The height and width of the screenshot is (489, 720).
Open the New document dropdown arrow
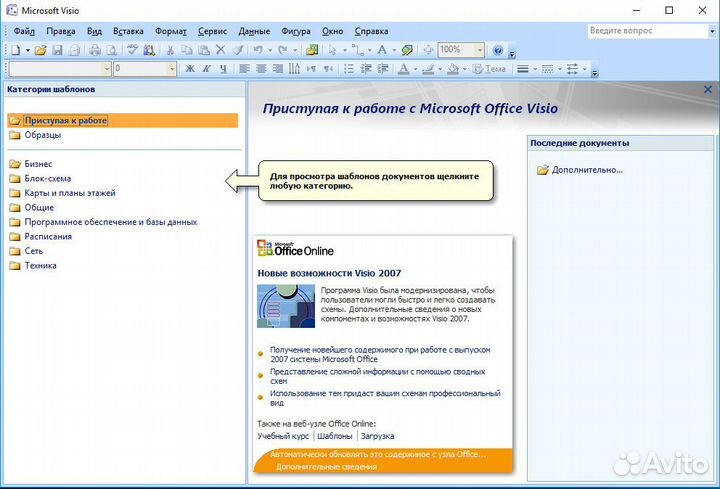point(27,50)
